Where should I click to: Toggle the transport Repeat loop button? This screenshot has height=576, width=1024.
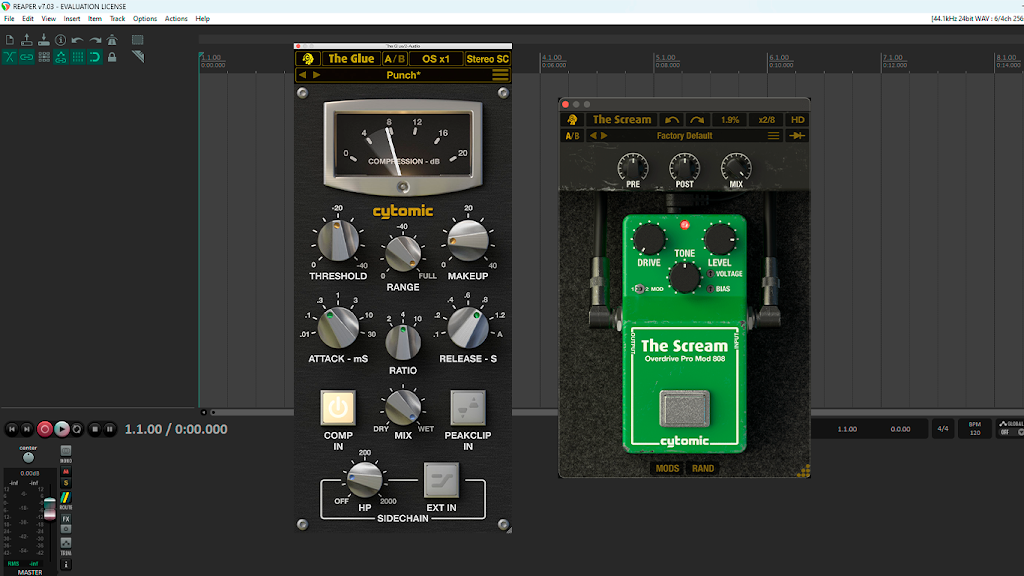(77, 429)
